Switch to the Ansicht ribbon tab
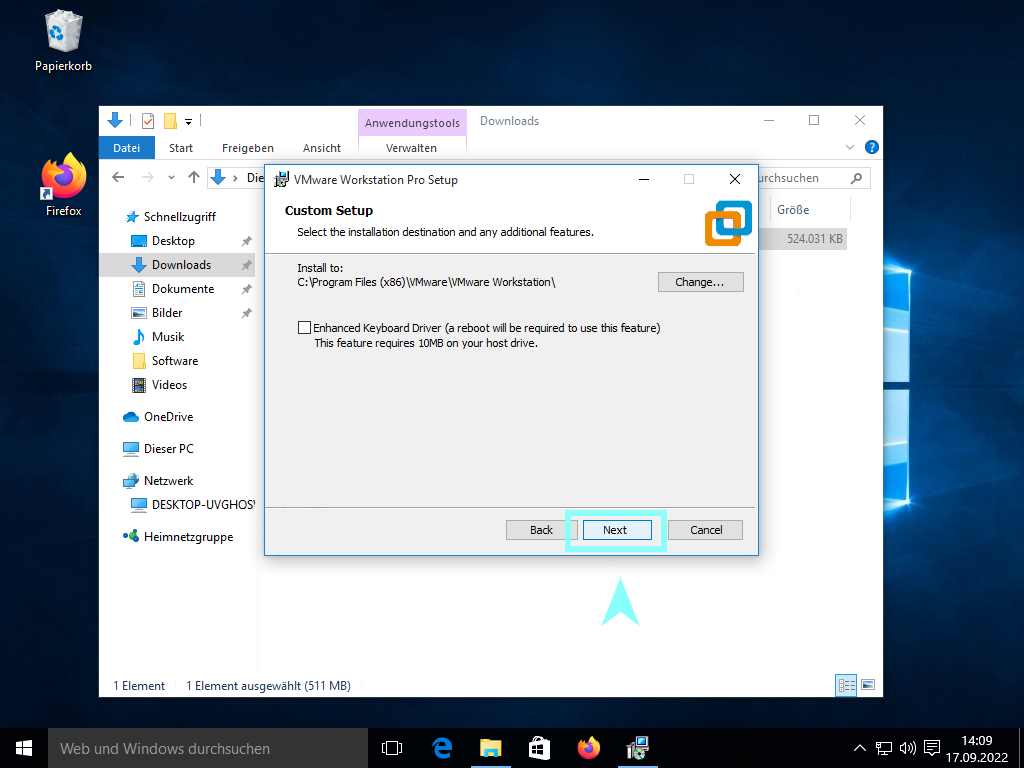Image resolution: width=1024 pixels, height=768 pixels. 321,147
